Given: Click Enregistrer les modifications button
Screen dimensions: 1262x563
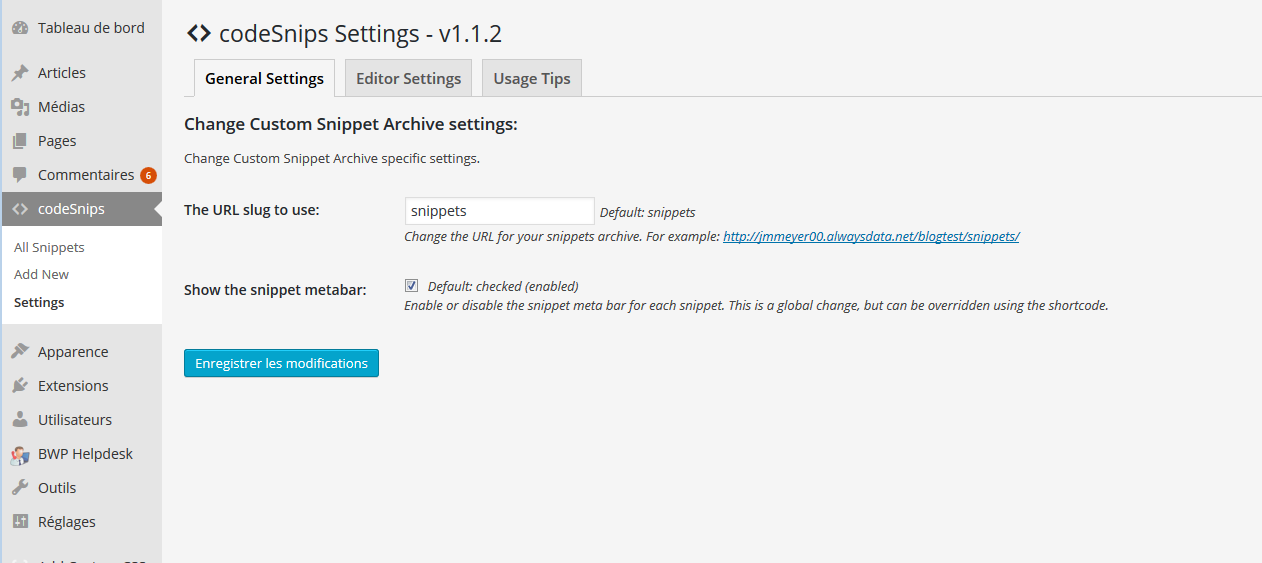Looking at the screenshot, I should pos(281,363).
